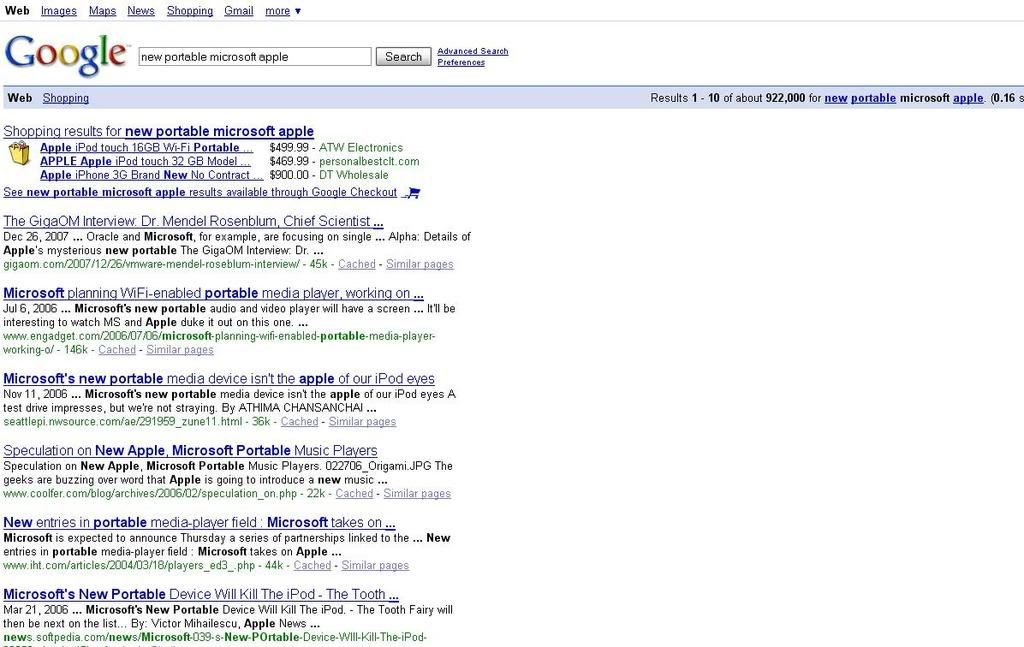Image resolution: width=1024 pixels, height=647 pixels.
Task: Open 'New entries in portable media-player field' result
Action: (199, 522)
